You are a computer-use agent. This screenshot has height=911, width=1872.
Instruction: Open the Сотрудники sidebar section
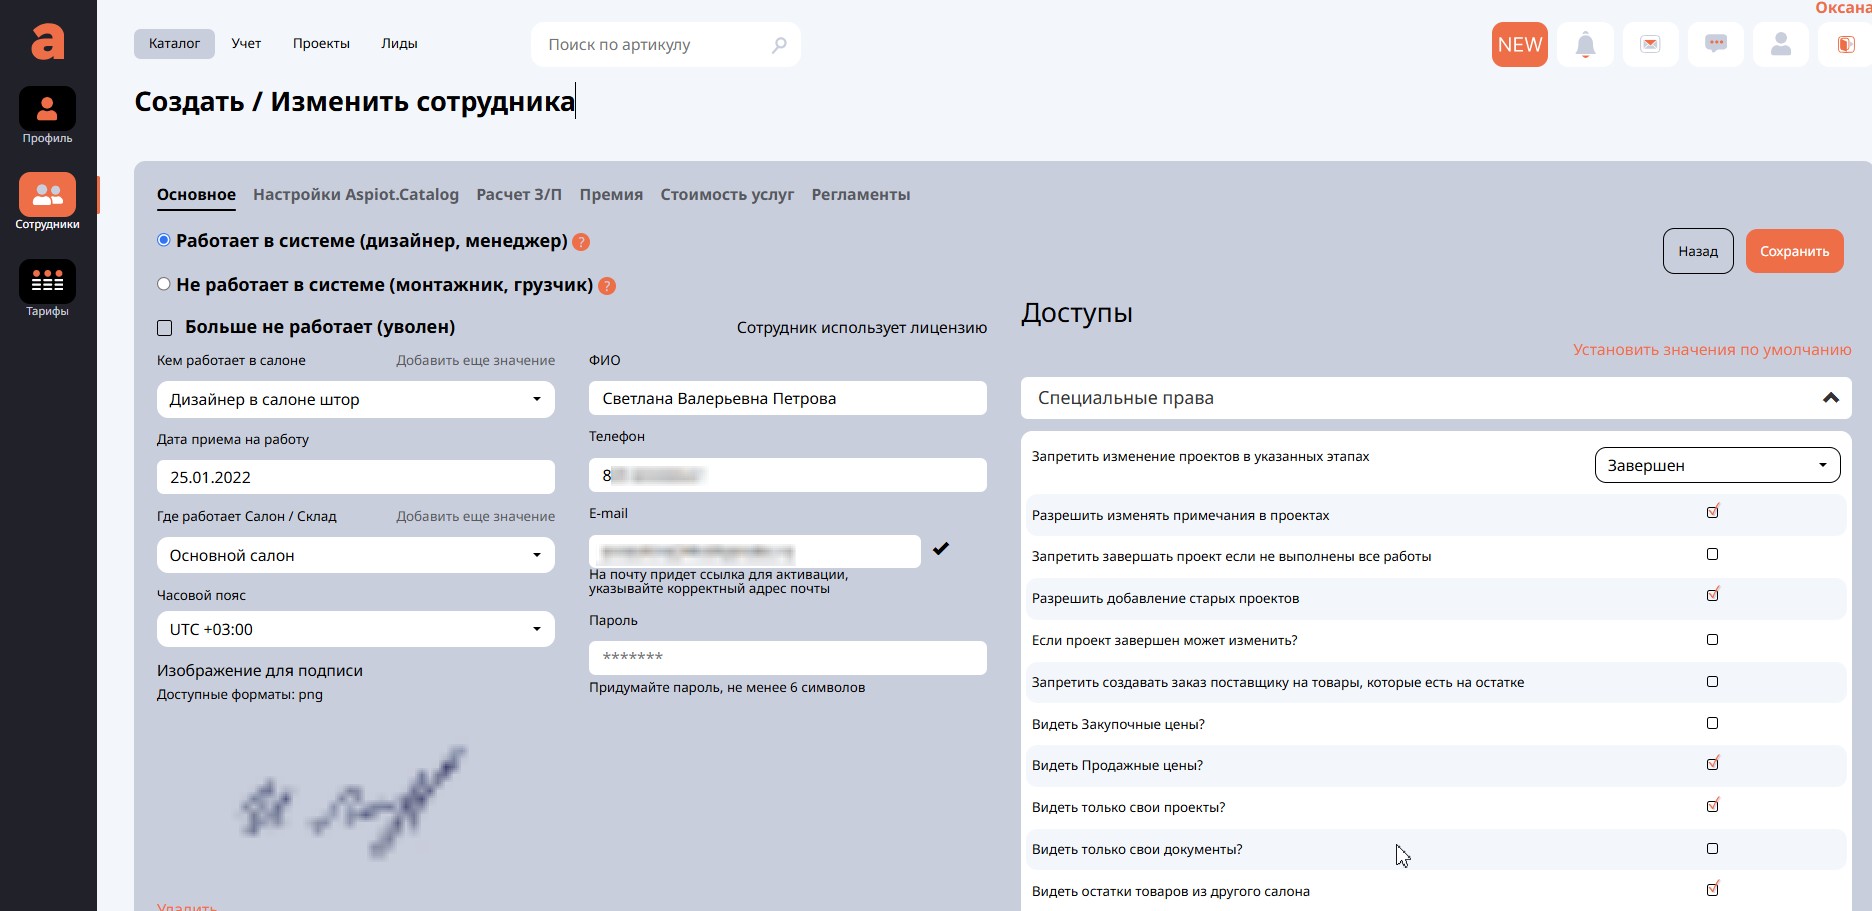47,196
